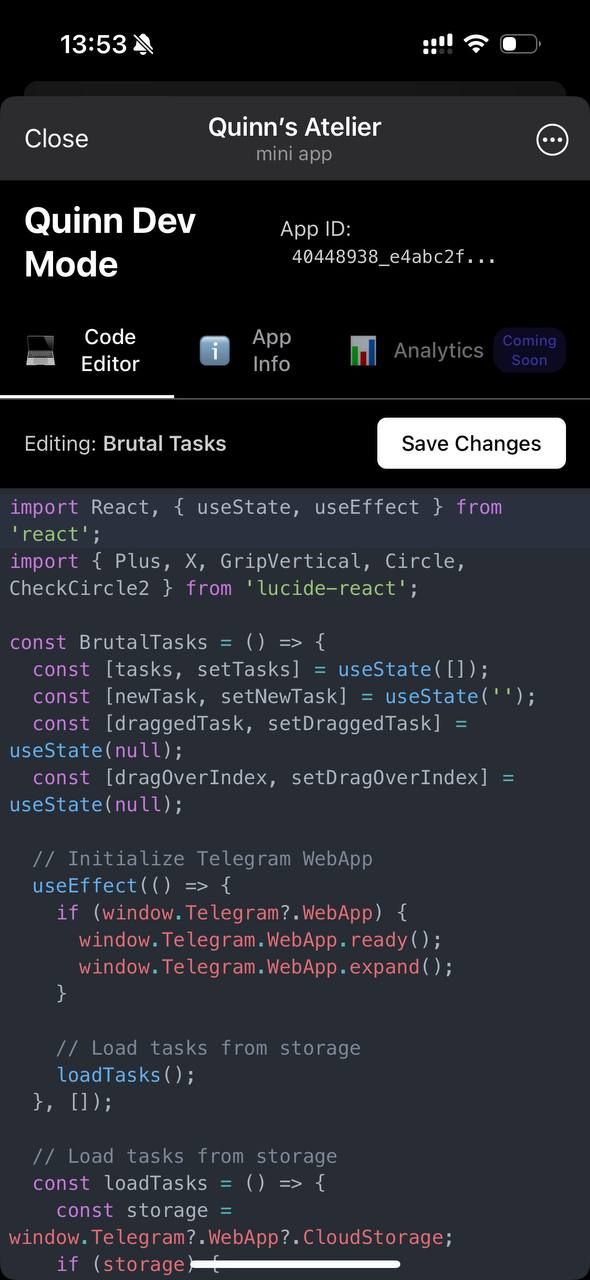Click the loadTasks() call in useEffect
Viewport: 590px width, 1280px height.
pos(125,1075)
